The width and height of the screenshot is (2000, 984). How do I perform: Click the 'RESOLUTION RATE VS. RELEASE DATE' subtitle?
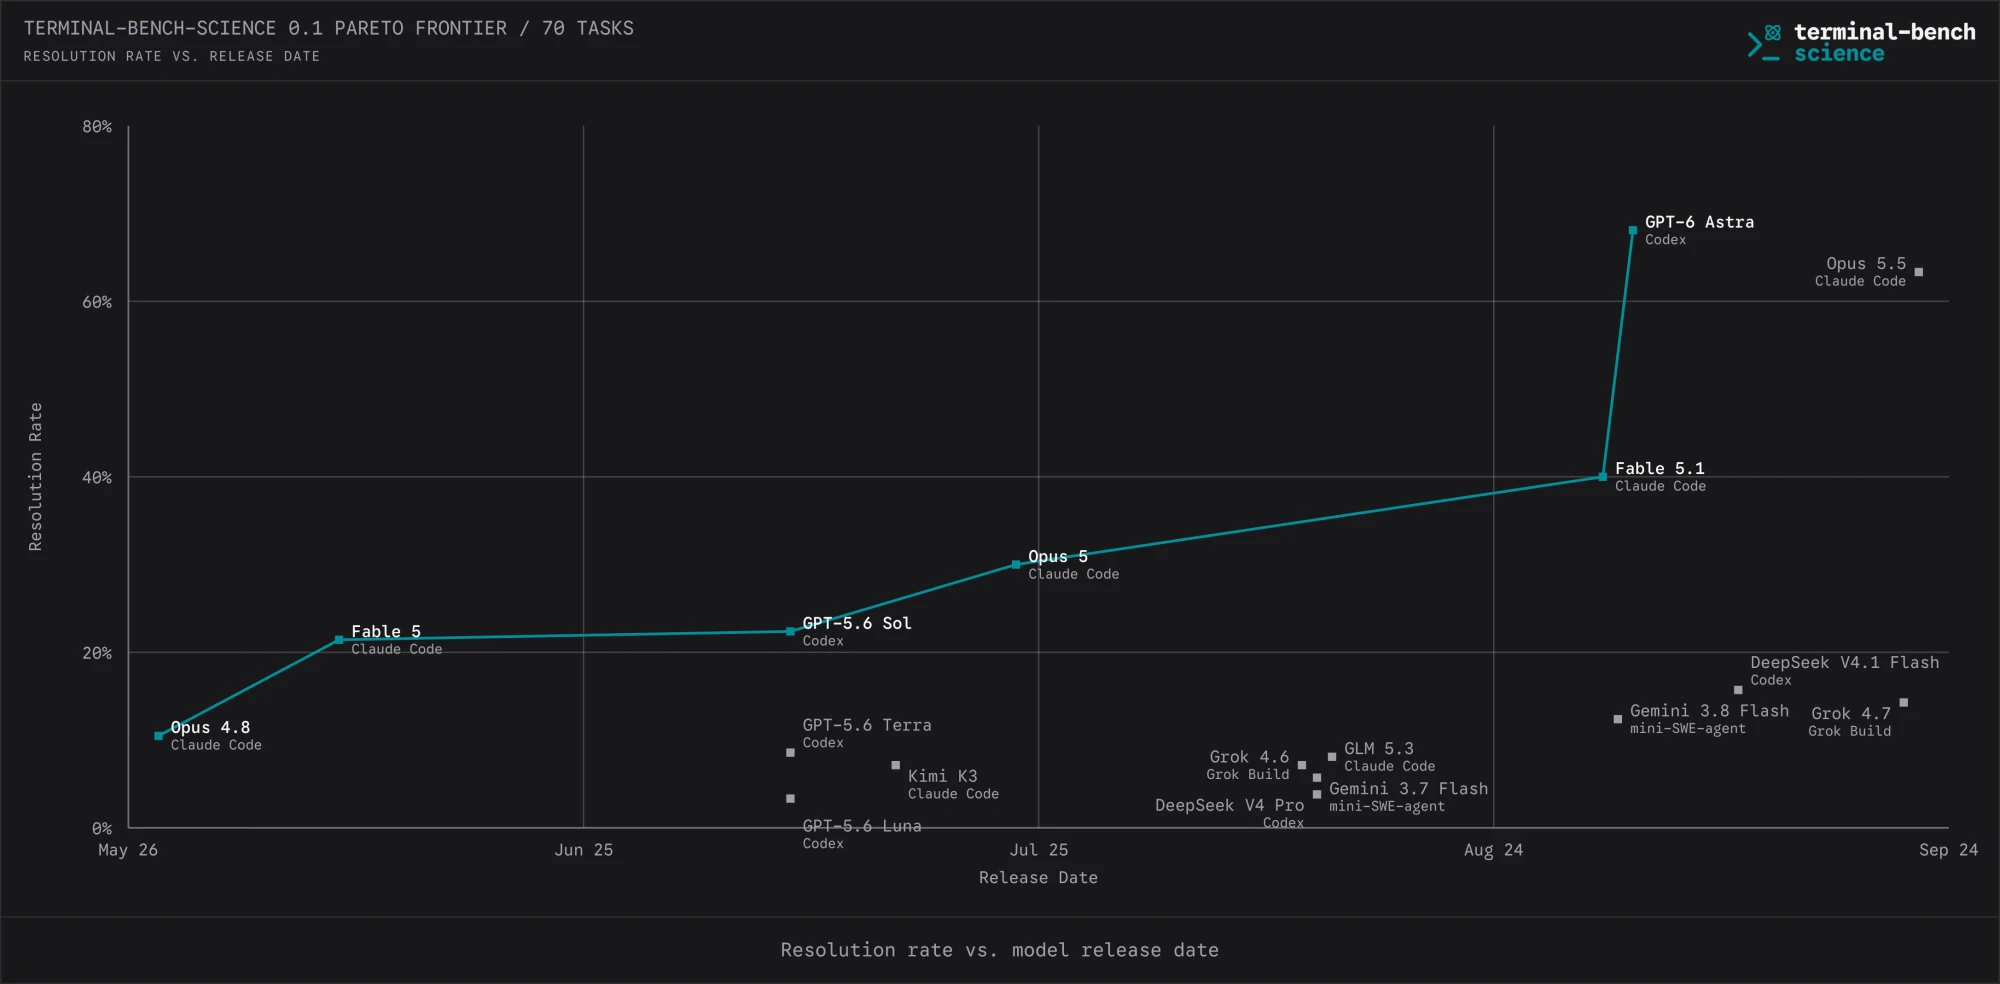click(x=172, y=57)
